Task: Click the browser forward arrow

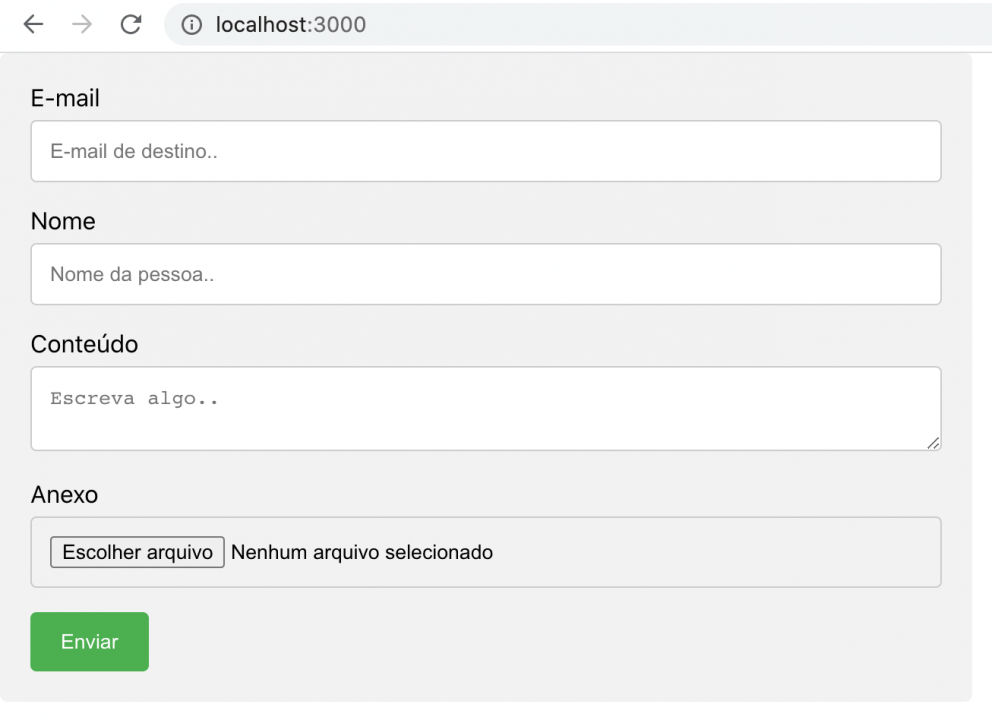Action: pos(82,24)
